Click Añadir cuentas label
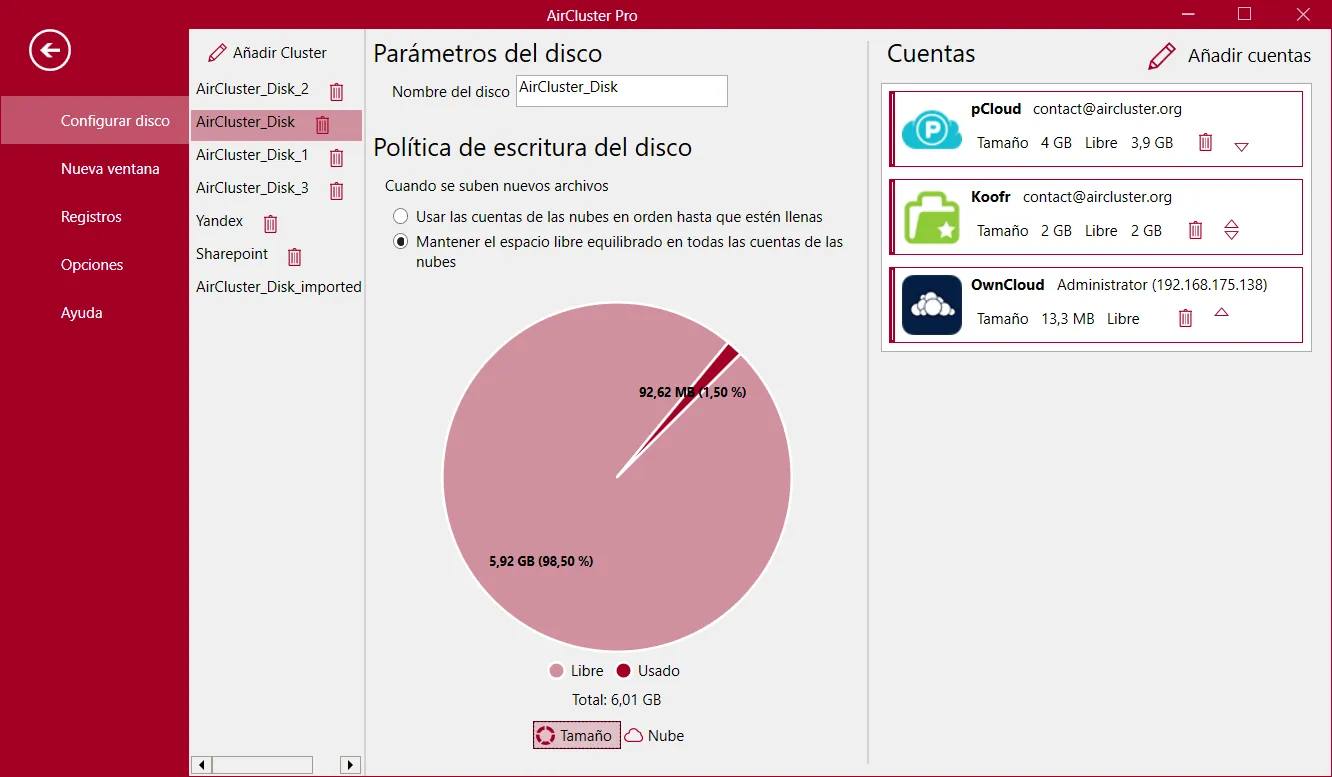The height and width of the screenshot is (777, 1332). click(1249, 55)
